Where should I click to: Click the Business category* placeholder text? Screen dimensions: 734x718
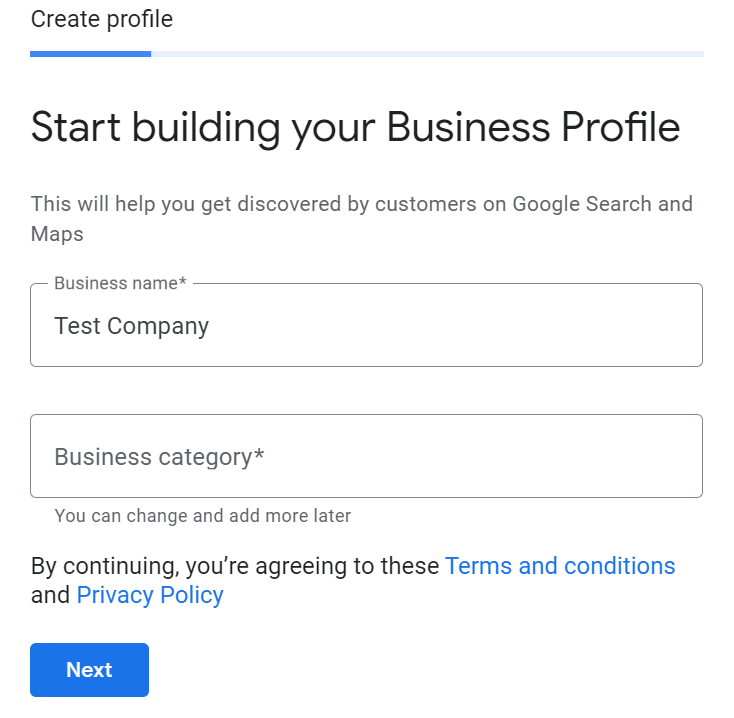159,457
